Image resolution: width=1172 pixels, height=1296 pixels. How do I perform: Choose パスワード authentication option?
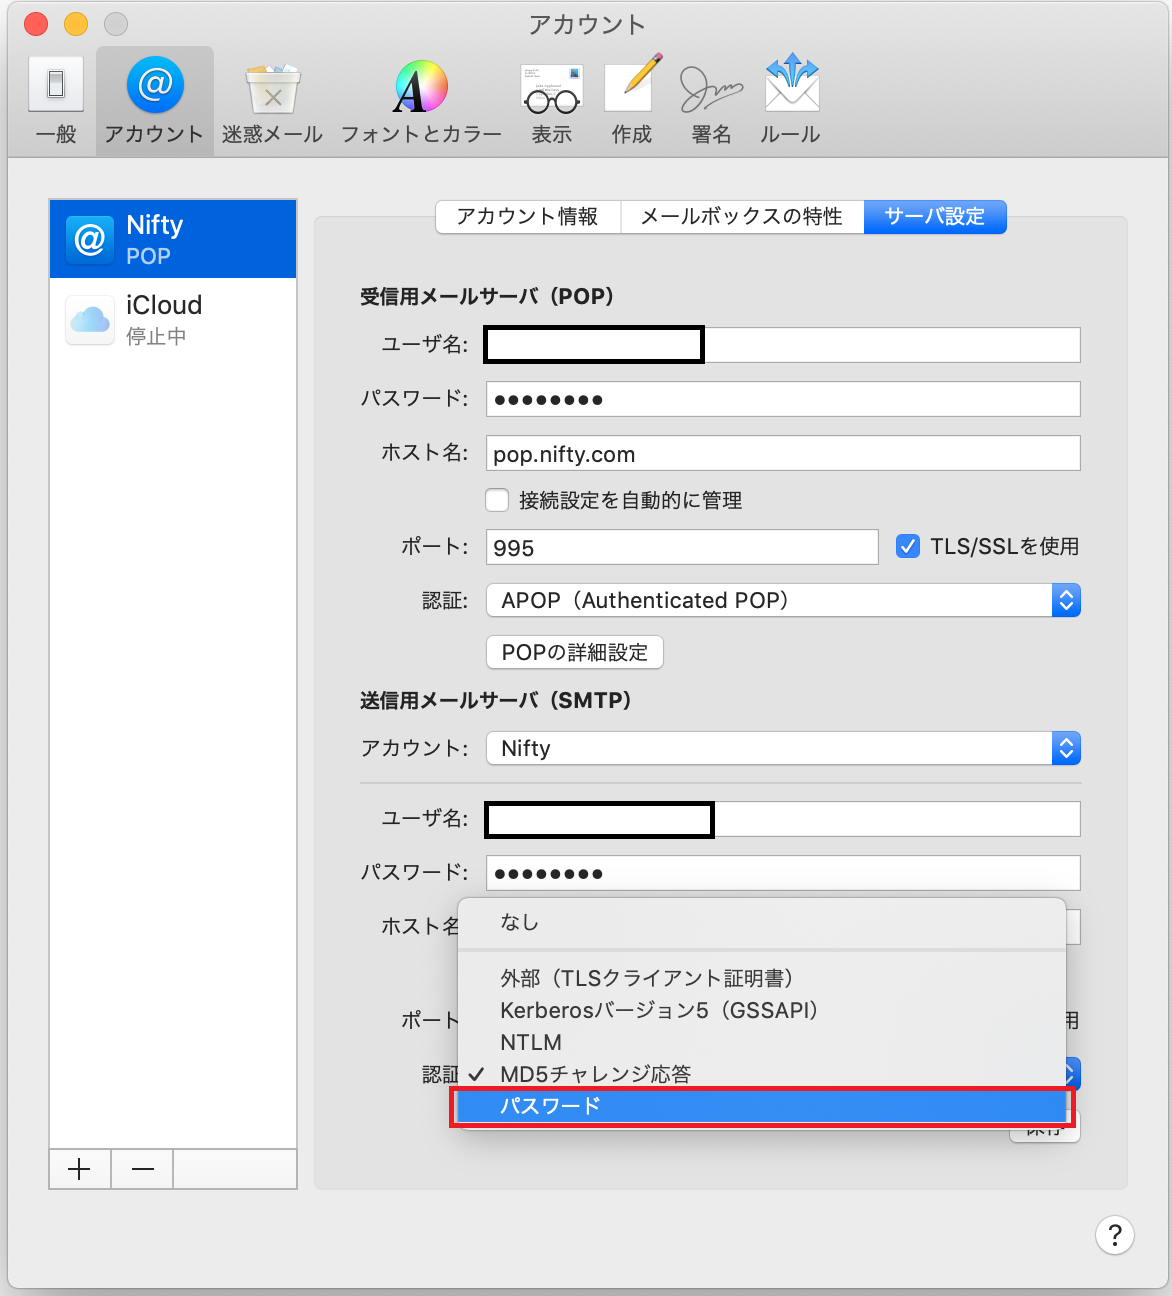point(762,1106)
